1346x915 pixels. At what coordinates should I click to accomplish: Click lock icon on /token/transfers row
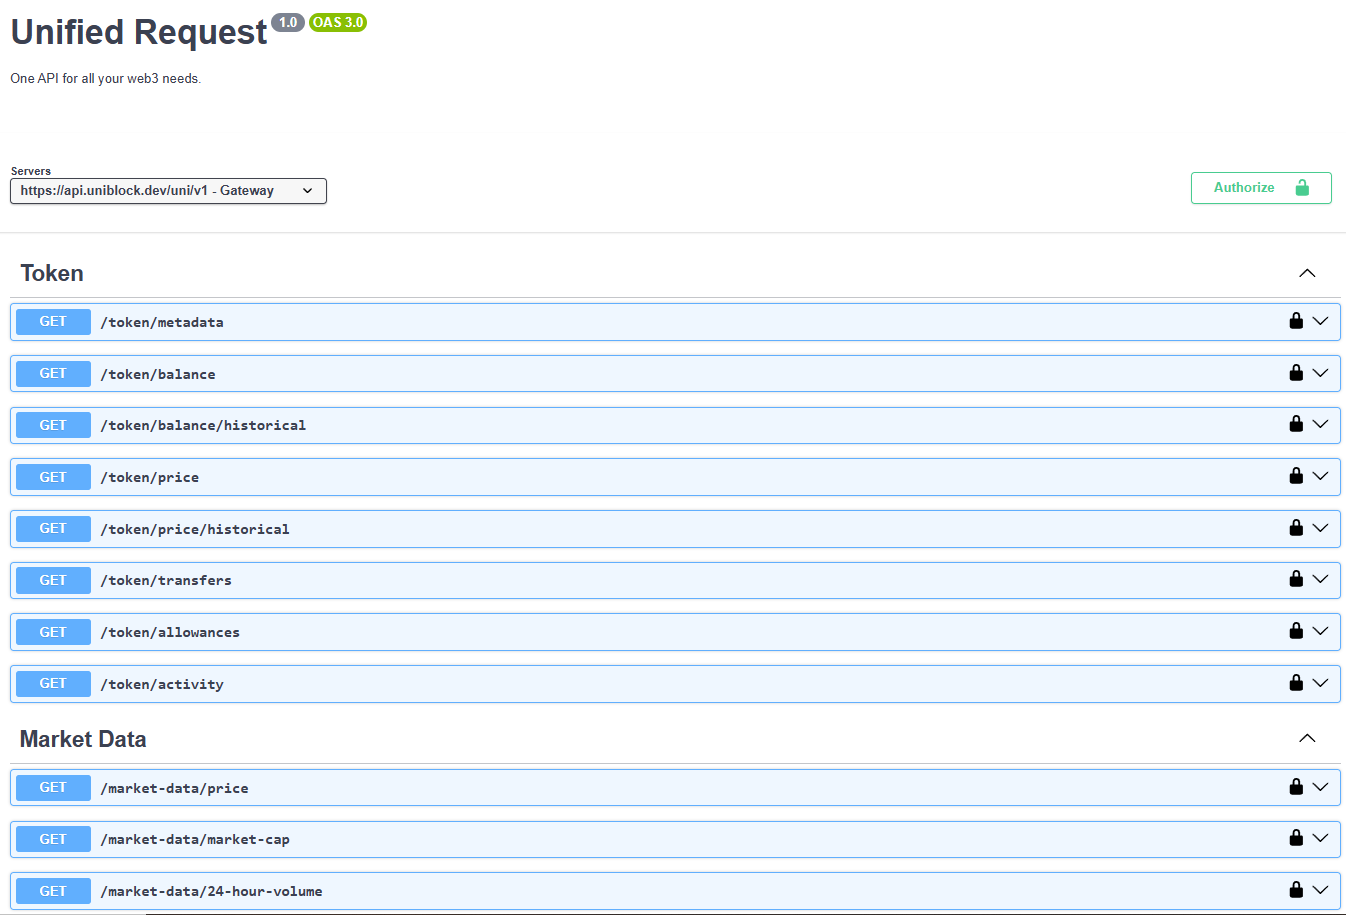click(x=1296, y=579)
